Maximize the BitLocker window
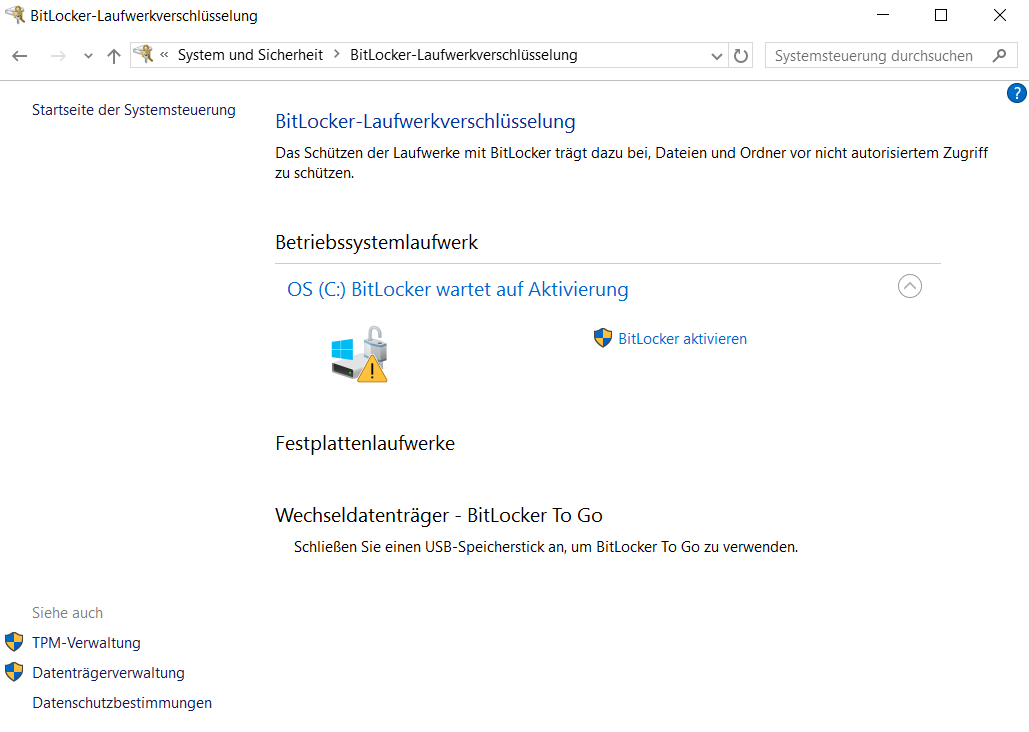This screenshot has width=1029, height=732. [941, 15]
